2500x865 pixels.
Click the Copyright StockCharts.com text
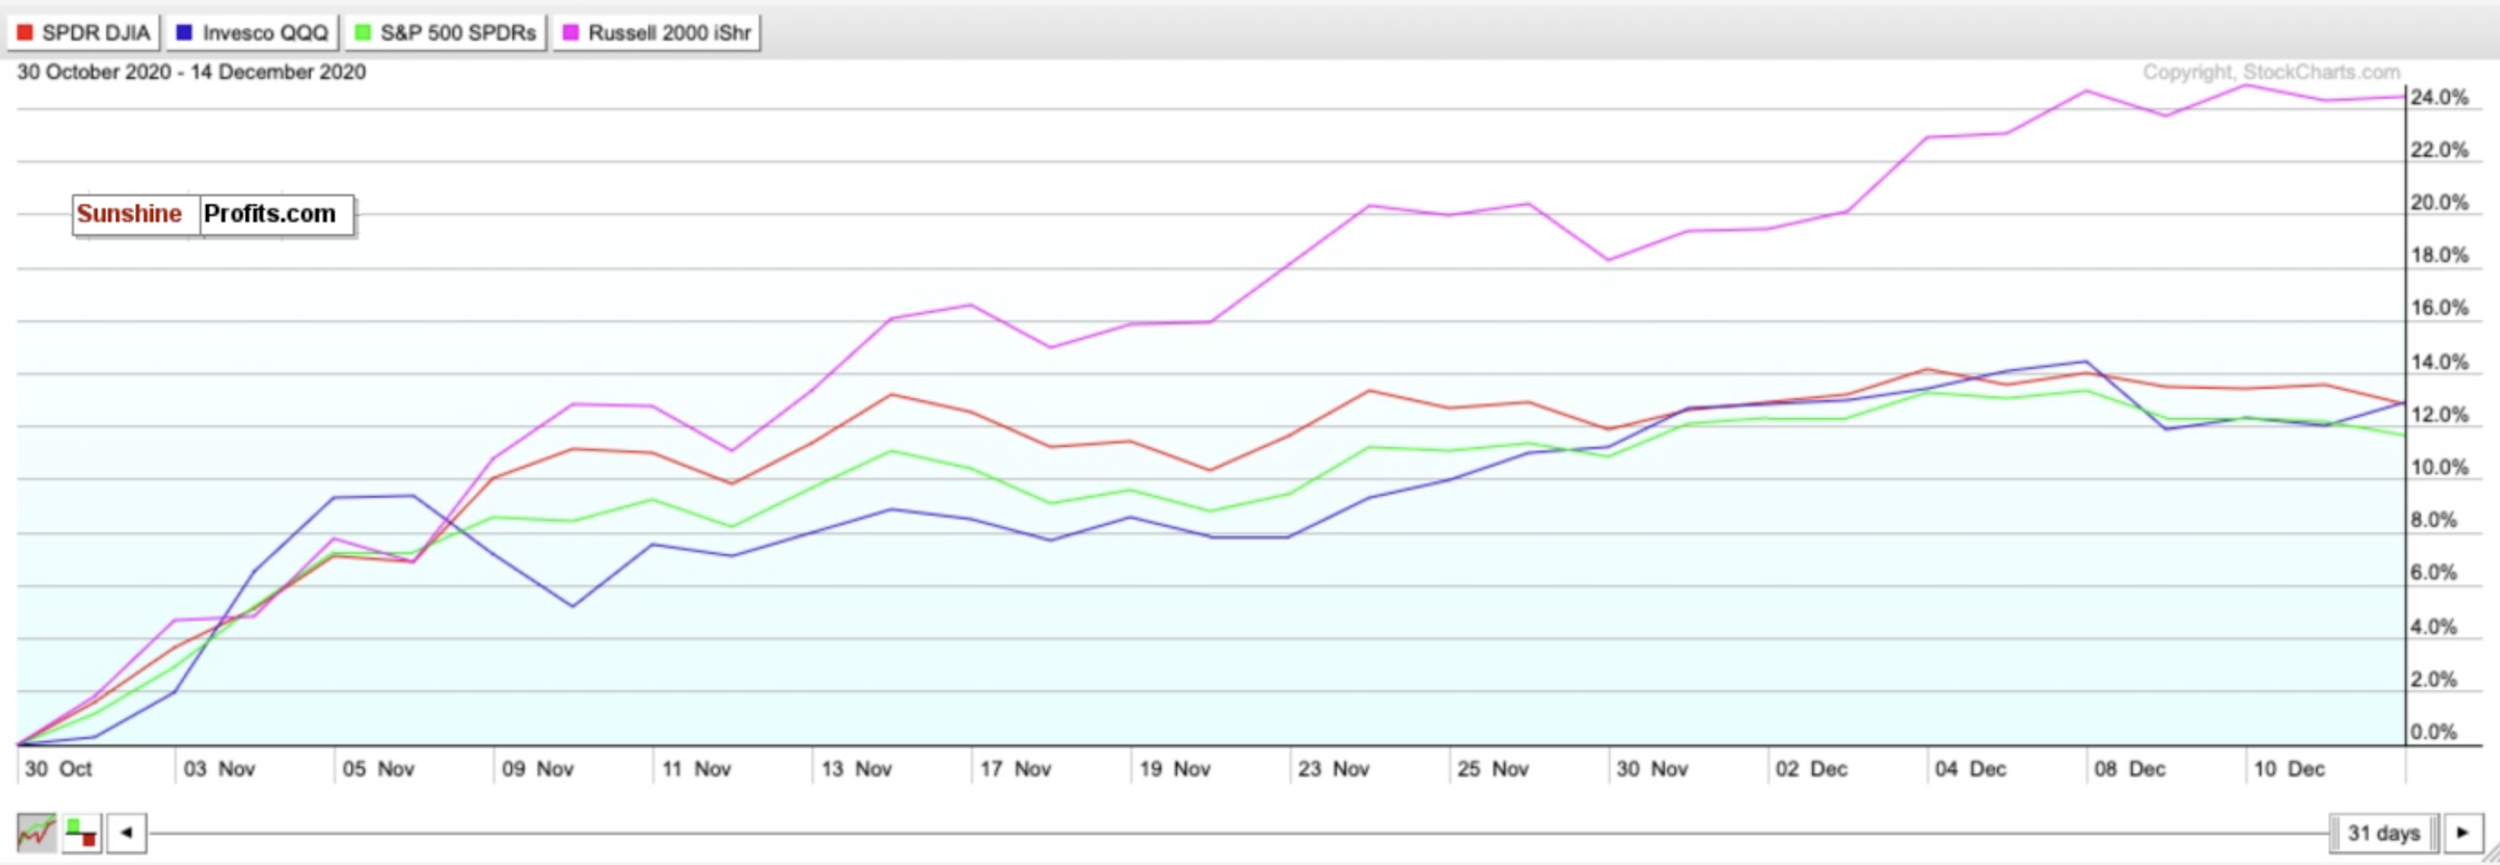coord(2271,72)
